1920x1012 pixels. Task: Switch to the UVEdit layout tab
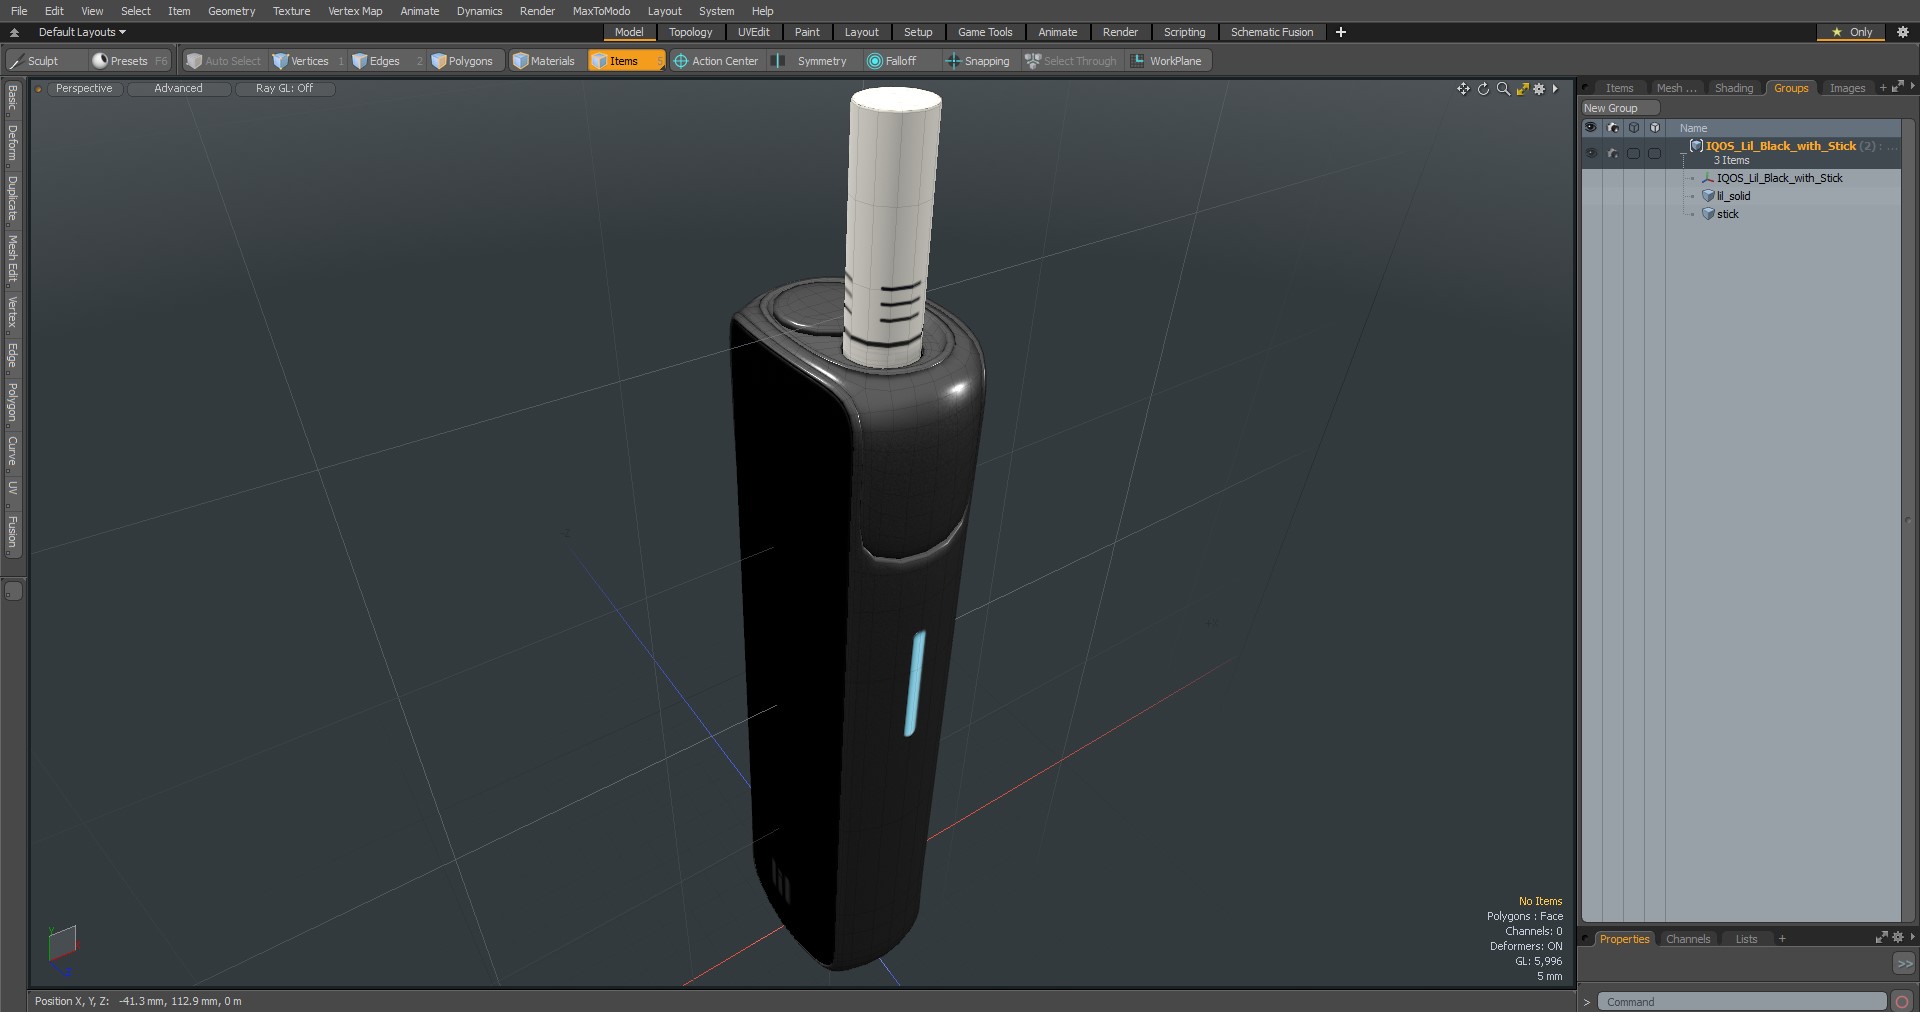[x=753, y=32]
